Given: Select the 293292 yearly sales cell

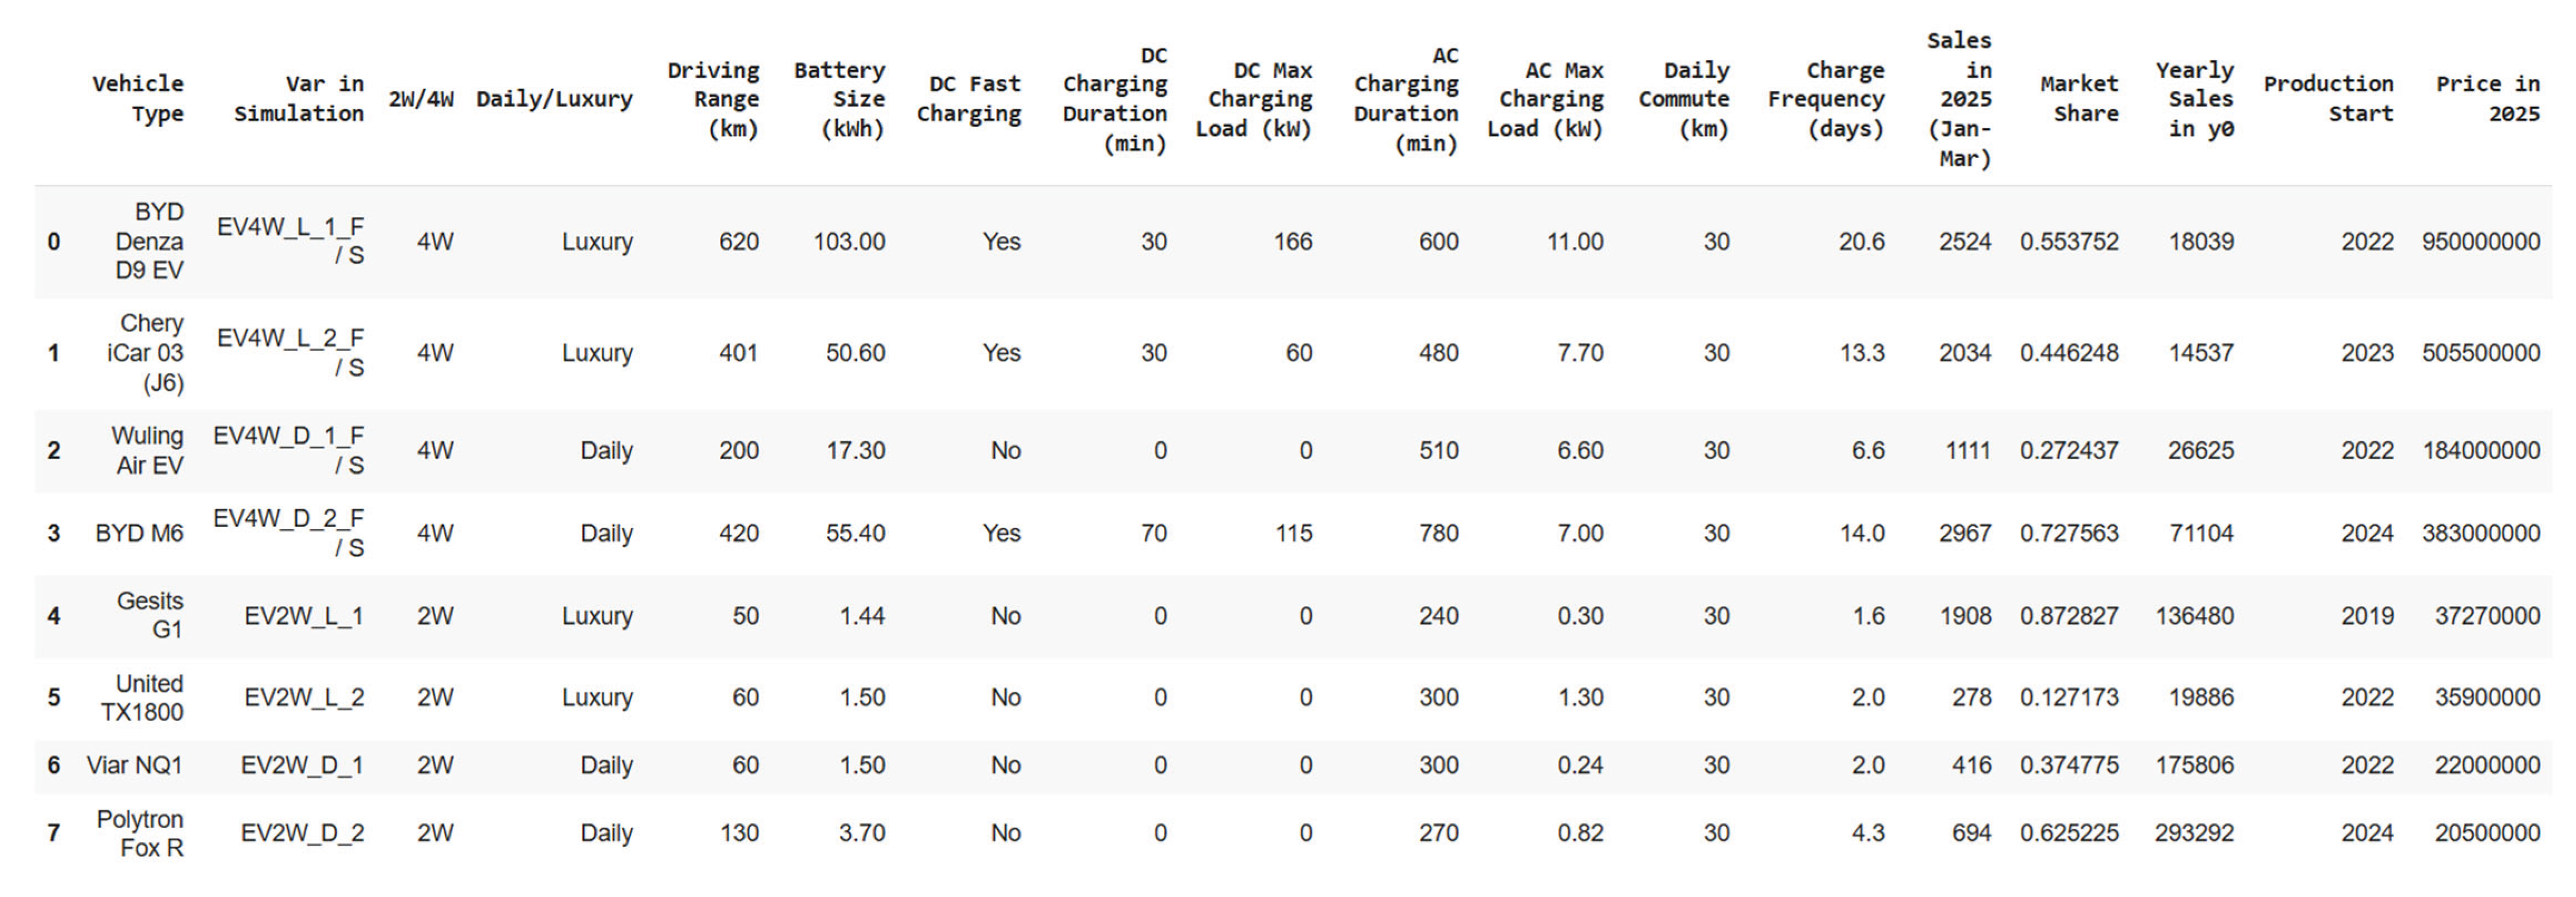Looking at the screenshot, I should [2194, 833].
